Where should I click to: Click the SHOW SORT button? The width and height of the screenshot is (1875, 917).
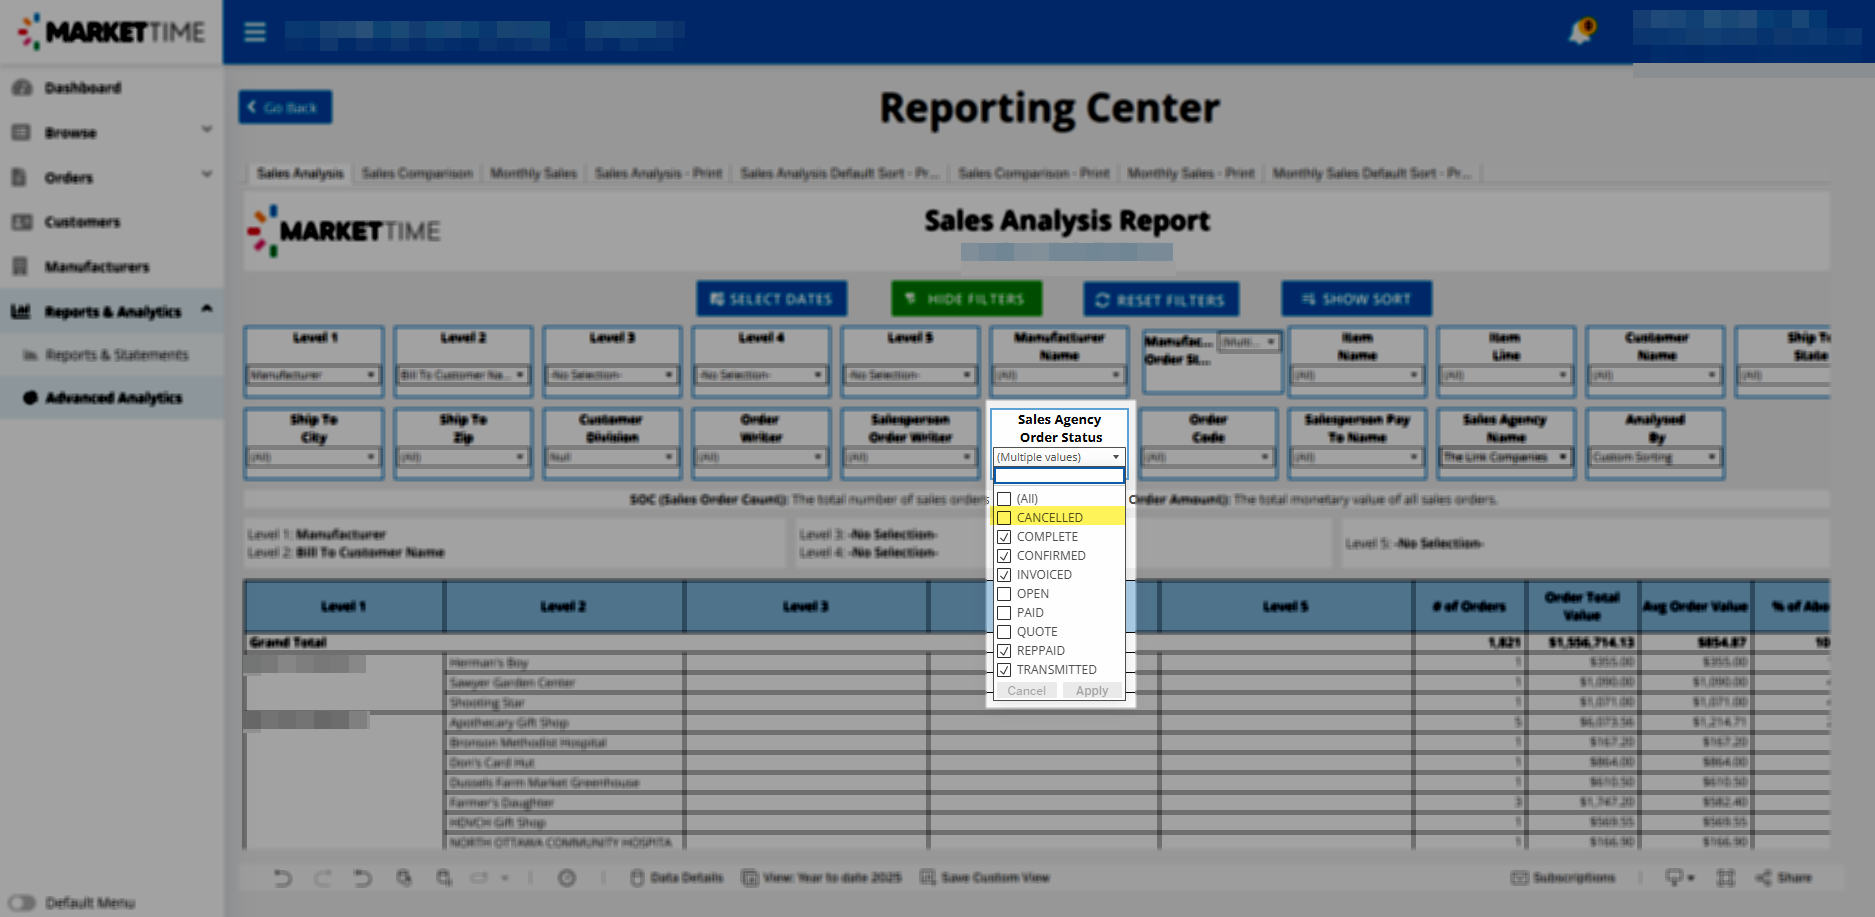click(1357, 299)
